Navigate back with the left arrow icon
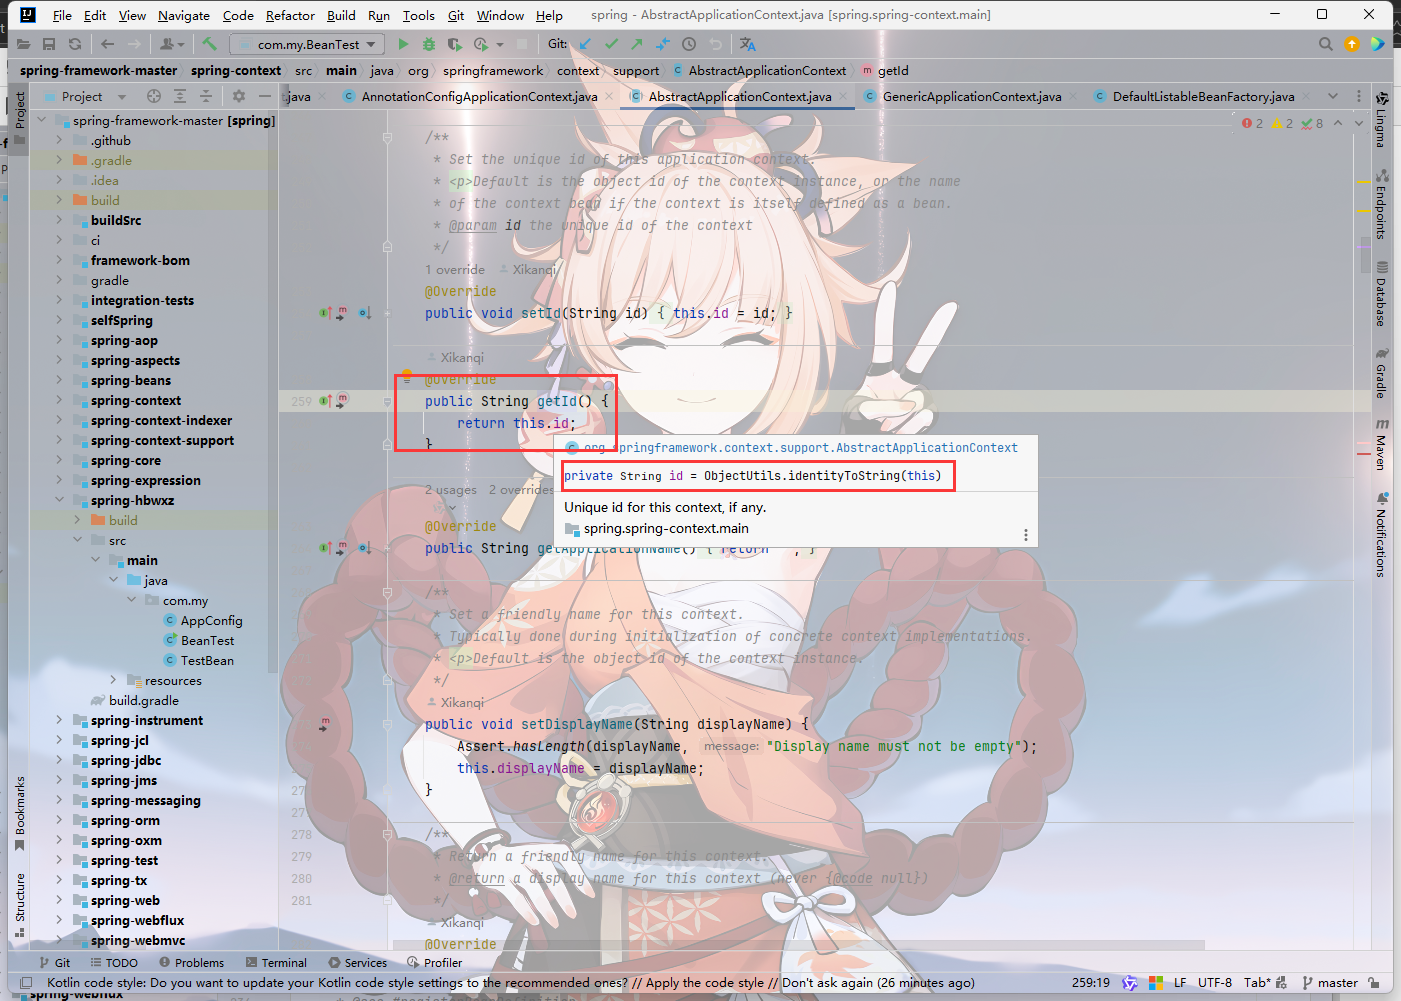Image resolution: width=1401 pixels, height=1001 pixels. (x=107, y=44)
